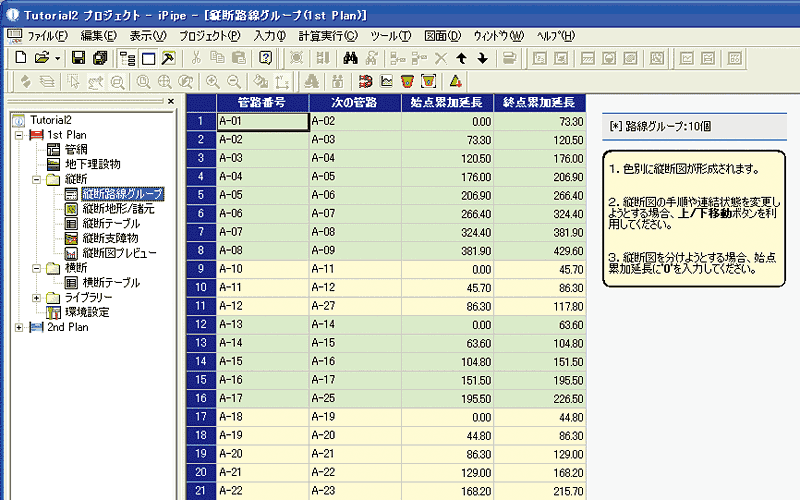Expand the 2nd Plan tree node
Viewport: 800px width, 500px height.
pyautogui.click(x=19, y=328)
